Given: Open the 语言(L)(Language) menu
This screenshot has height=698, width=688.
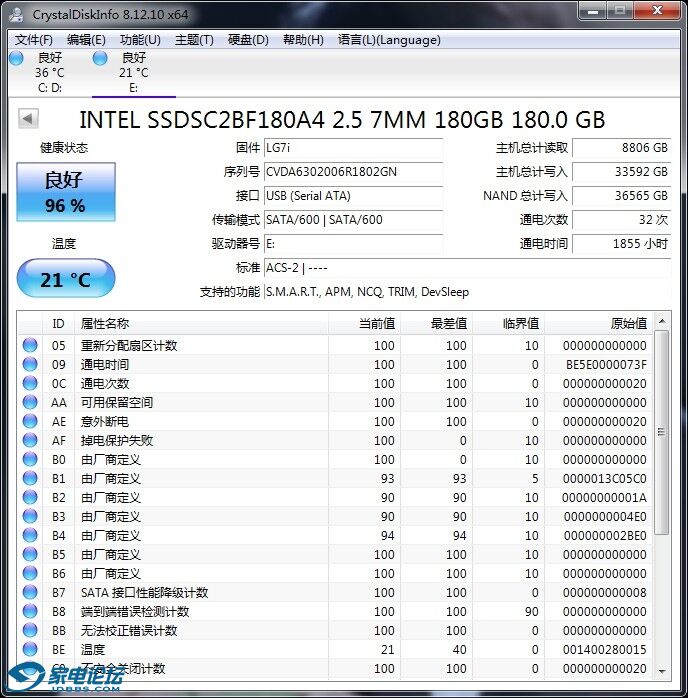Looking at the screenshot, I should point(389,40).
